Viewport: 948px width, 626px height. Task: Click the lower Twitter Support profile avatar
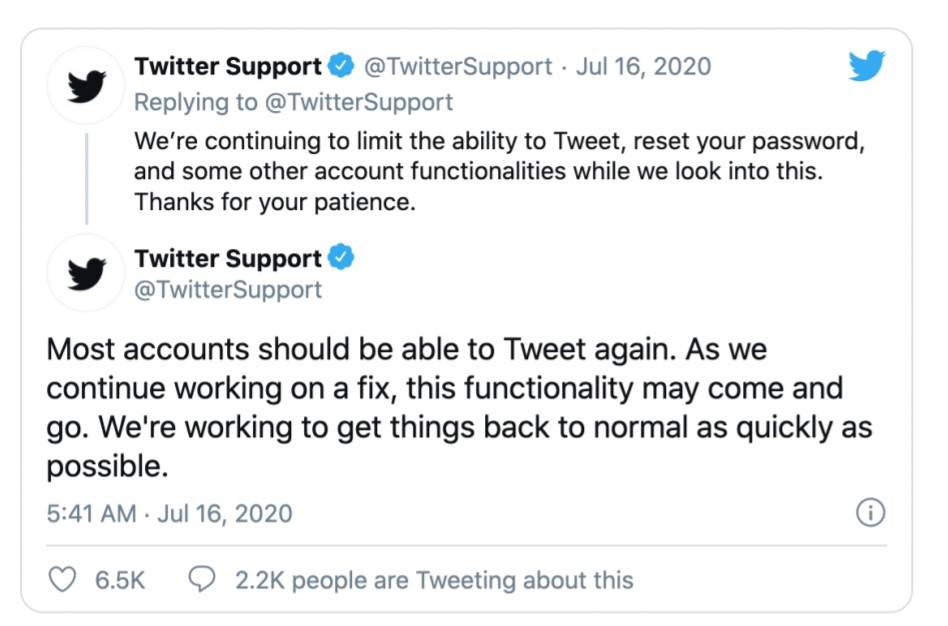coord(85,272)
